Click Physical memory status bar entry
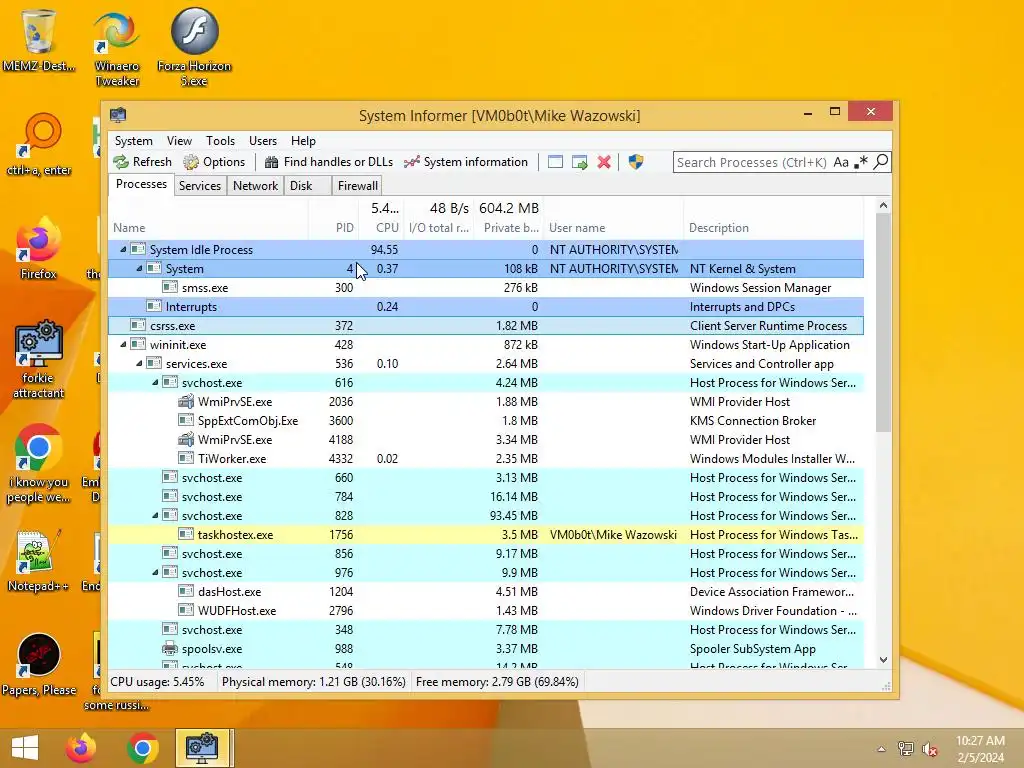Screen dimensions: 1024x768 click(x=313, y=682)
